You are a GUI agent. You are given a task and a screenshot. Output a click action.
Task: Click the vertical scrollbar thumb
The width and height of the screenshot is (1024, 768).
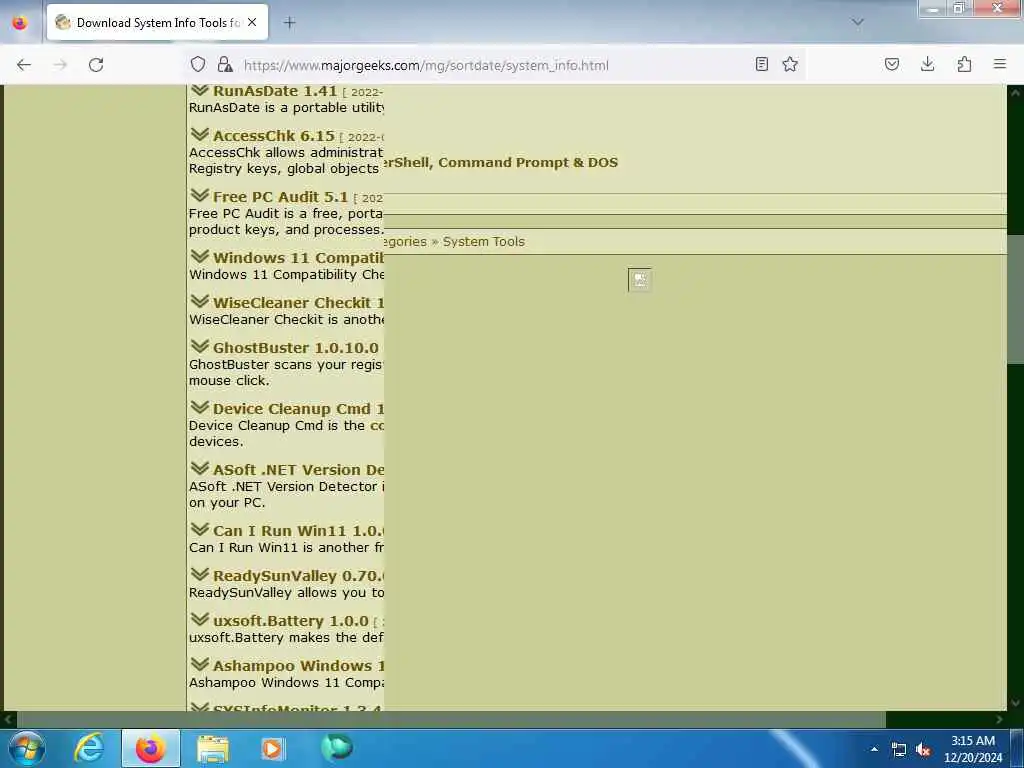[x=1015, y=299]
